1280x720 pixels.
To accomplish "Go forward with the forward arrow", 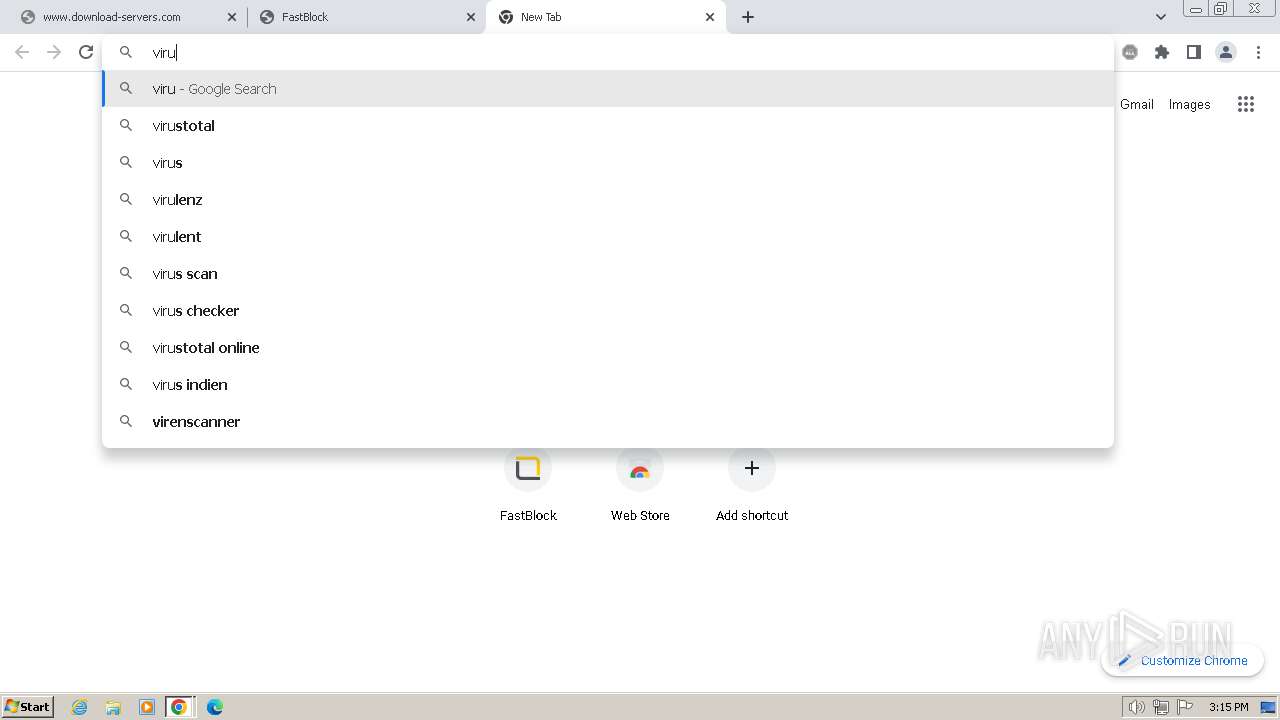I will point(54,52).
